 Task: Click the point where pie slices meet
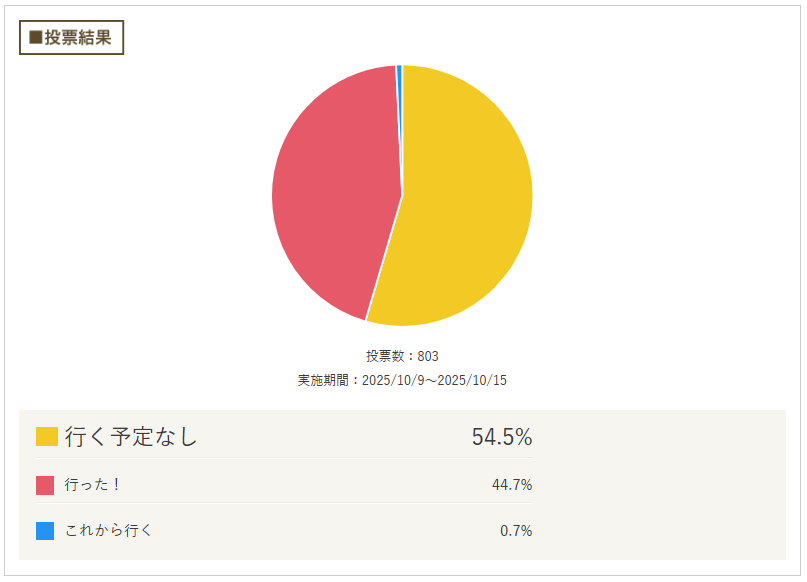pyautogui.click(x=402, y=195)
